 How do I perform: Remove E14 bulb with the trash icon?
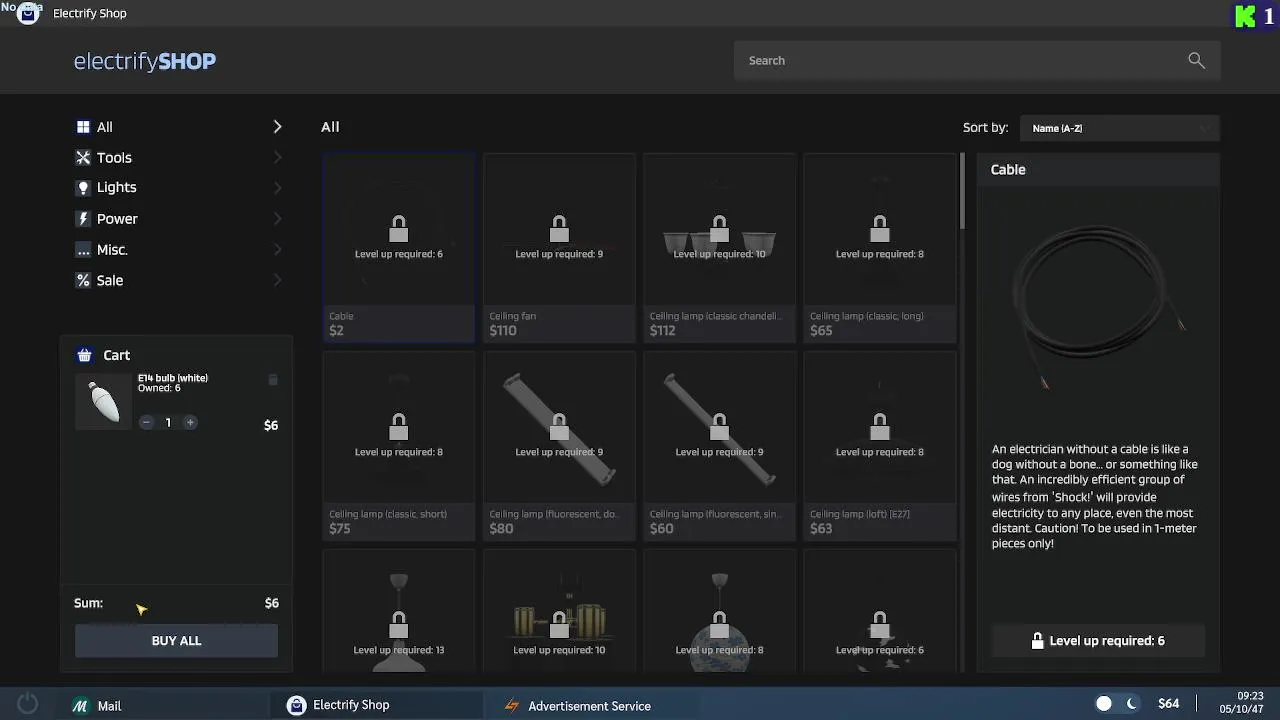click(273, 380)
